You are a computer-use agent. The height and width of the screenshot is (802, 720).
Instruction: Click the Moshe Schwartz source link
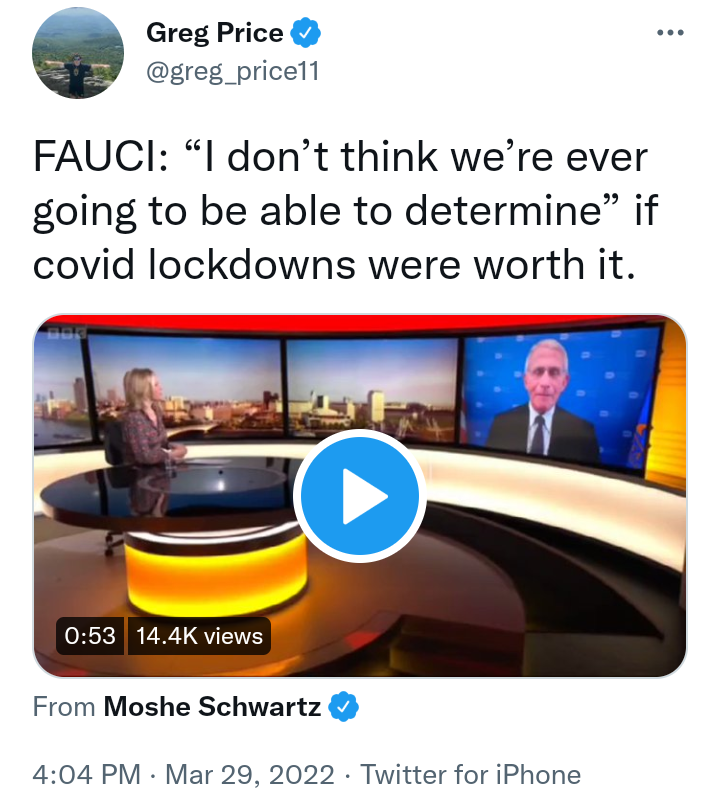(x=212, y=706)
